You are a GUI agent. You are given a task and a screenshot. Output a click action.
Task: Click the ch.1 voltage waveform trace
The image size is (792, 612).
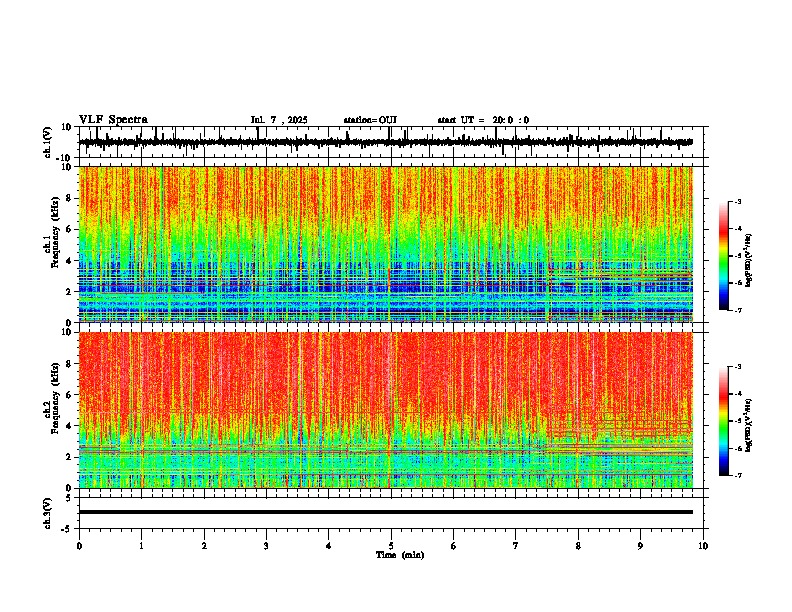click(x=386, y=142)
